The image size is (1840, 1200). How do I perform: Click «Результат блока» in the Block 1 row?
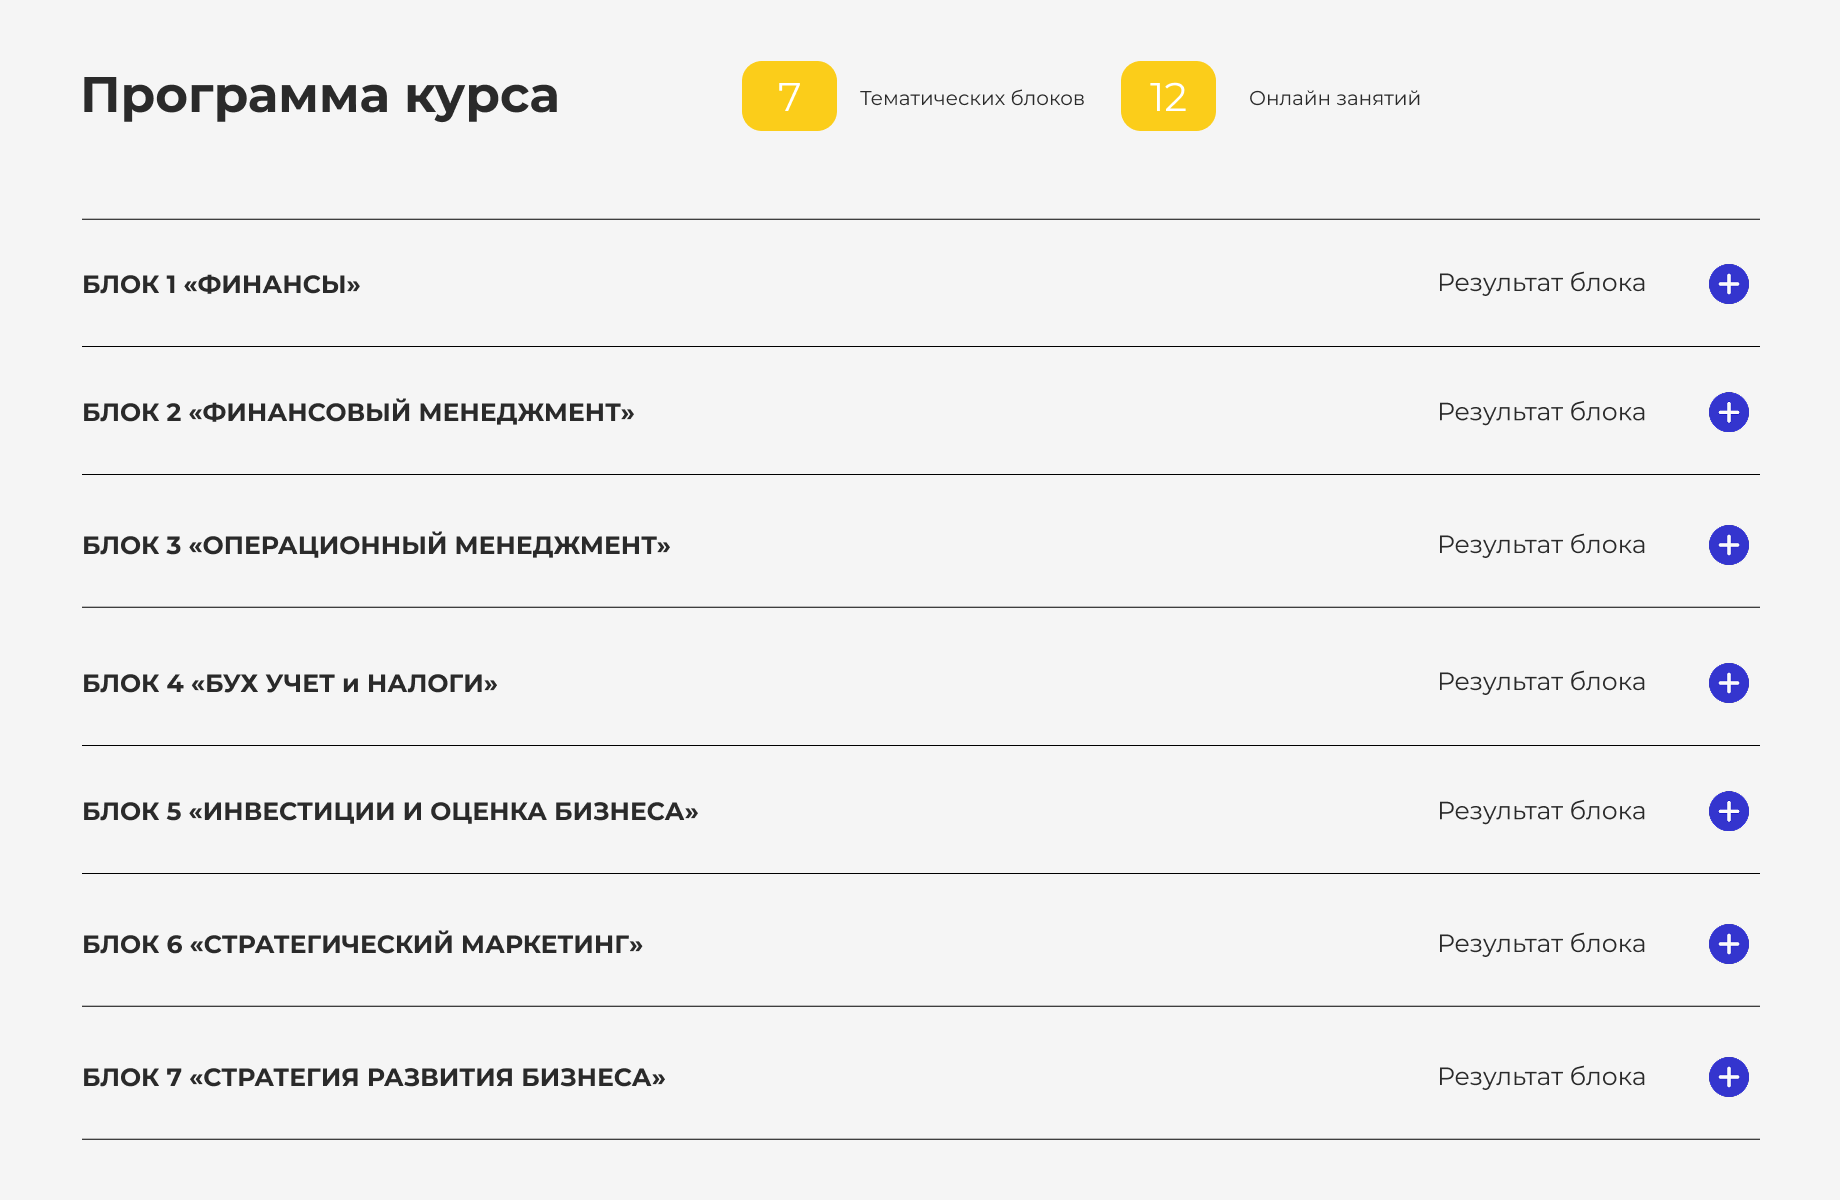1541,283
